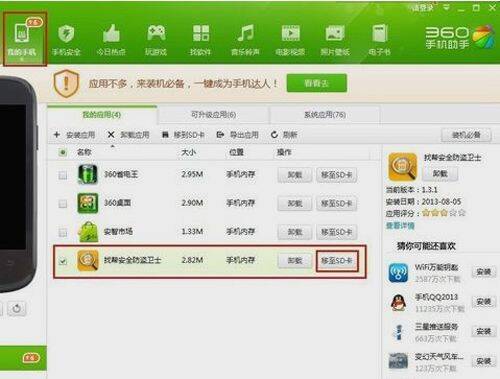The width and height of the screenshot is (500, 379).
Task: Click the 1.33M size cell
Action: 192,231
